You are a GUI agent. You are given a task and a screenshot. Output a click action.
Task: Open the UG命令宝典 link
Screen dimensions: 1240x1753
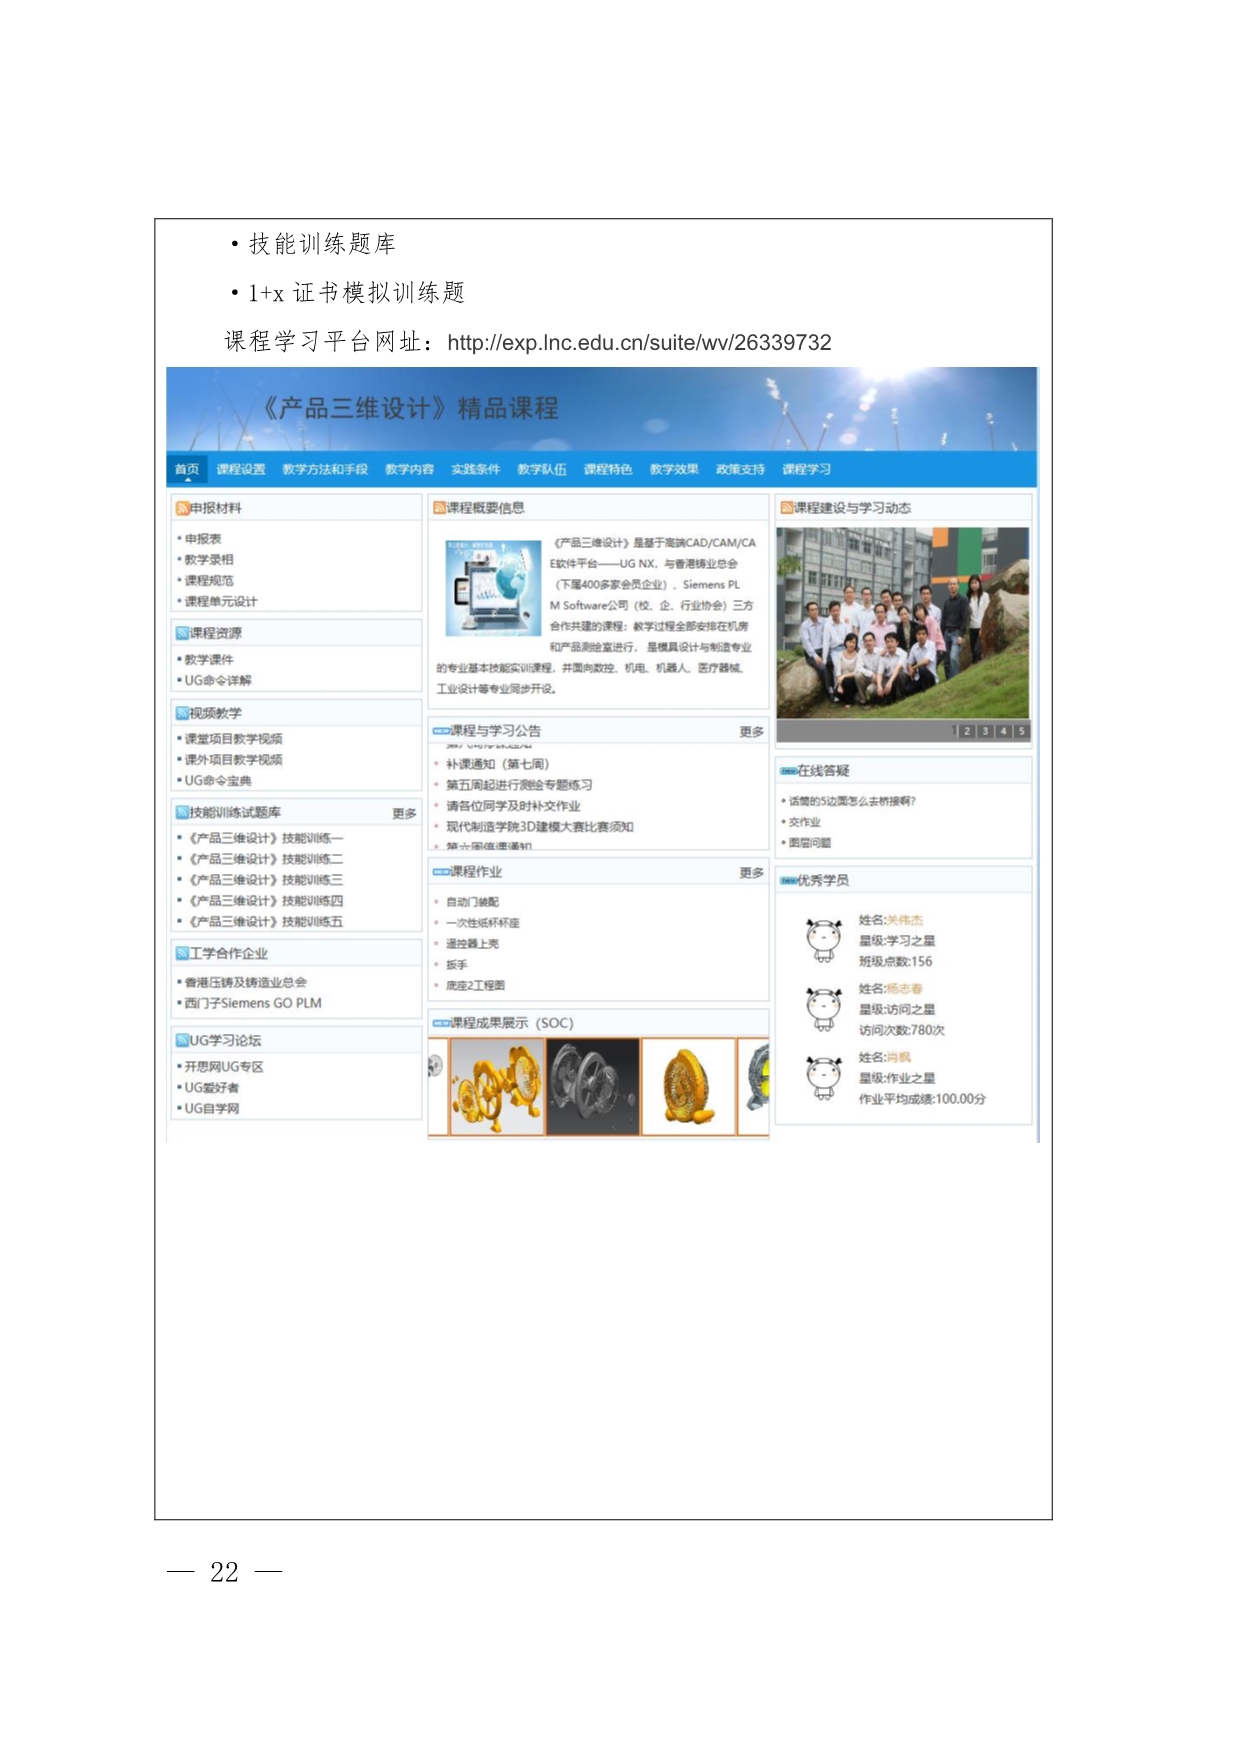coord(218,781)
